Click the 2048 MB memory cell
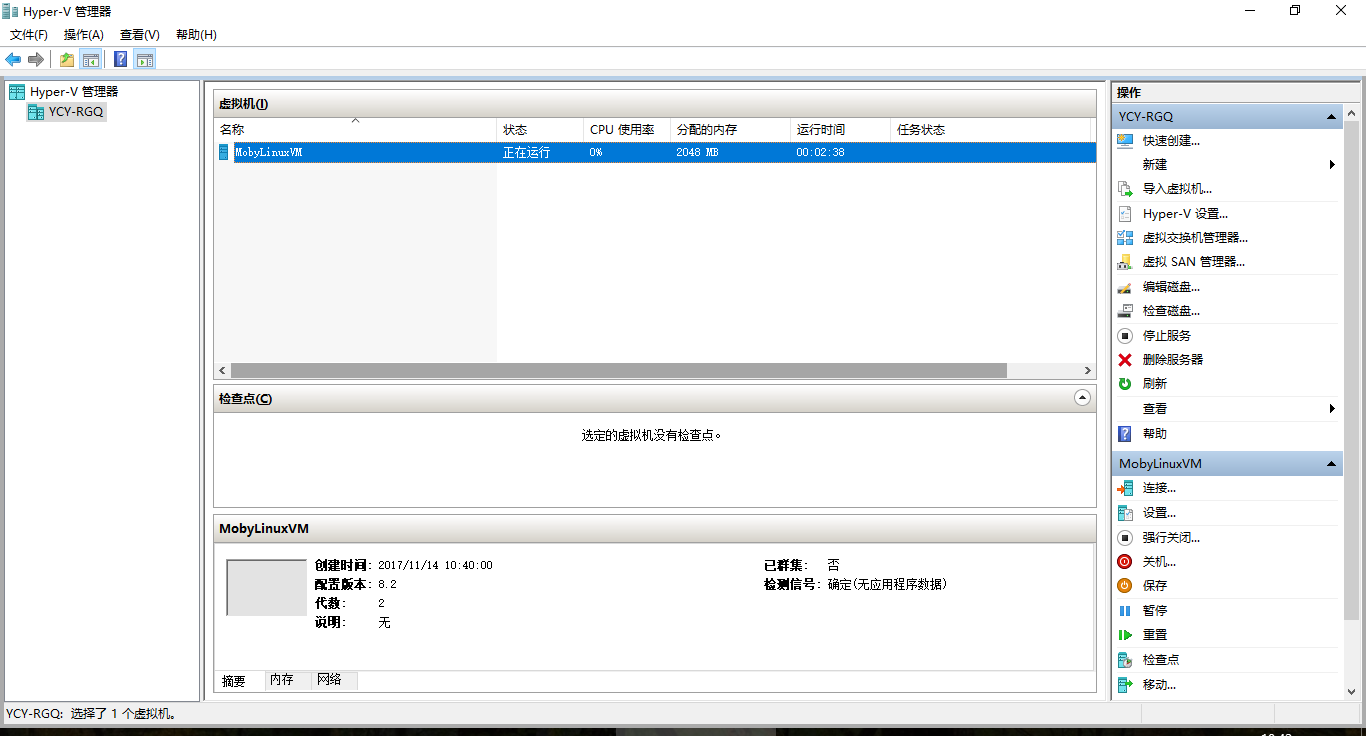Image resolution: width=1366 pixels, height=736 pixels. (x=697, y=153)
